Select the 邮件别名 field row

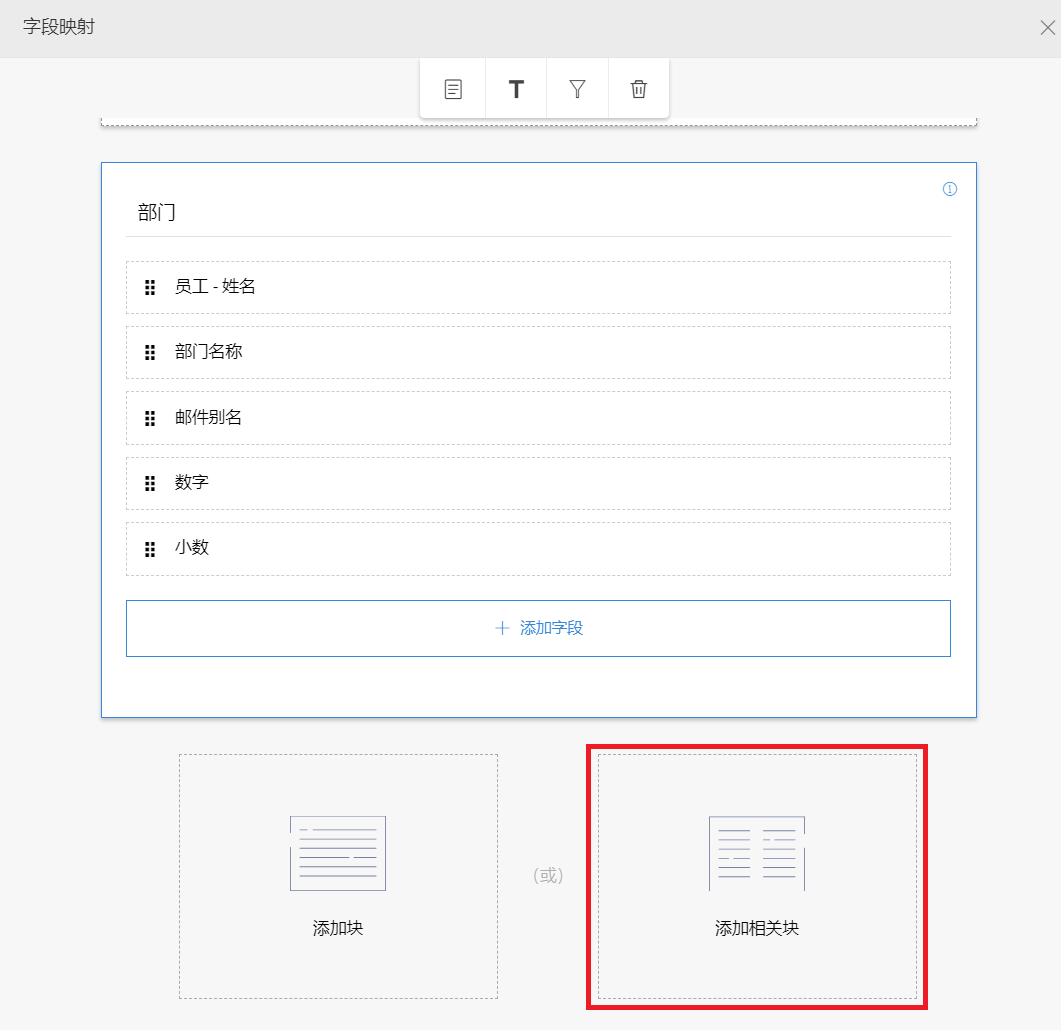538,418
